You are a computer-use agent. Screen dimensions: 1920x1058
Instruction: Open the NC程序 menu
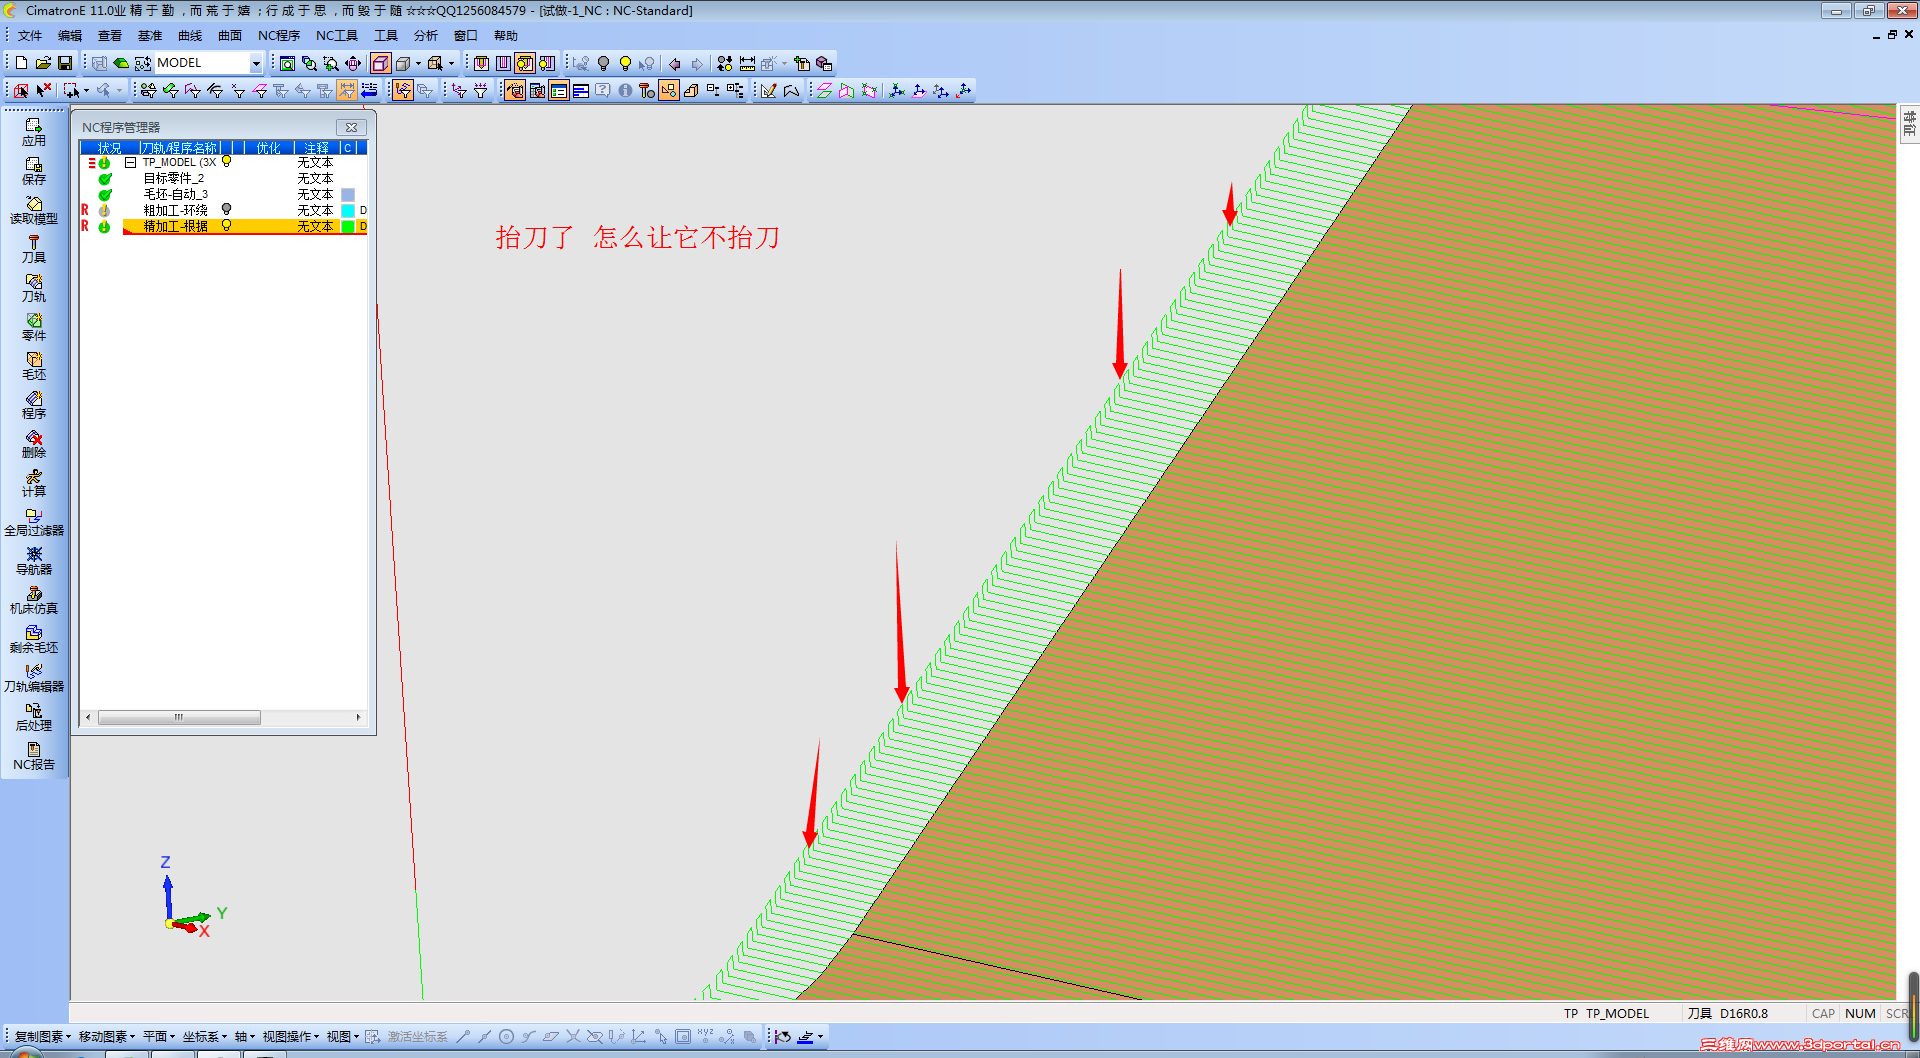279,36
